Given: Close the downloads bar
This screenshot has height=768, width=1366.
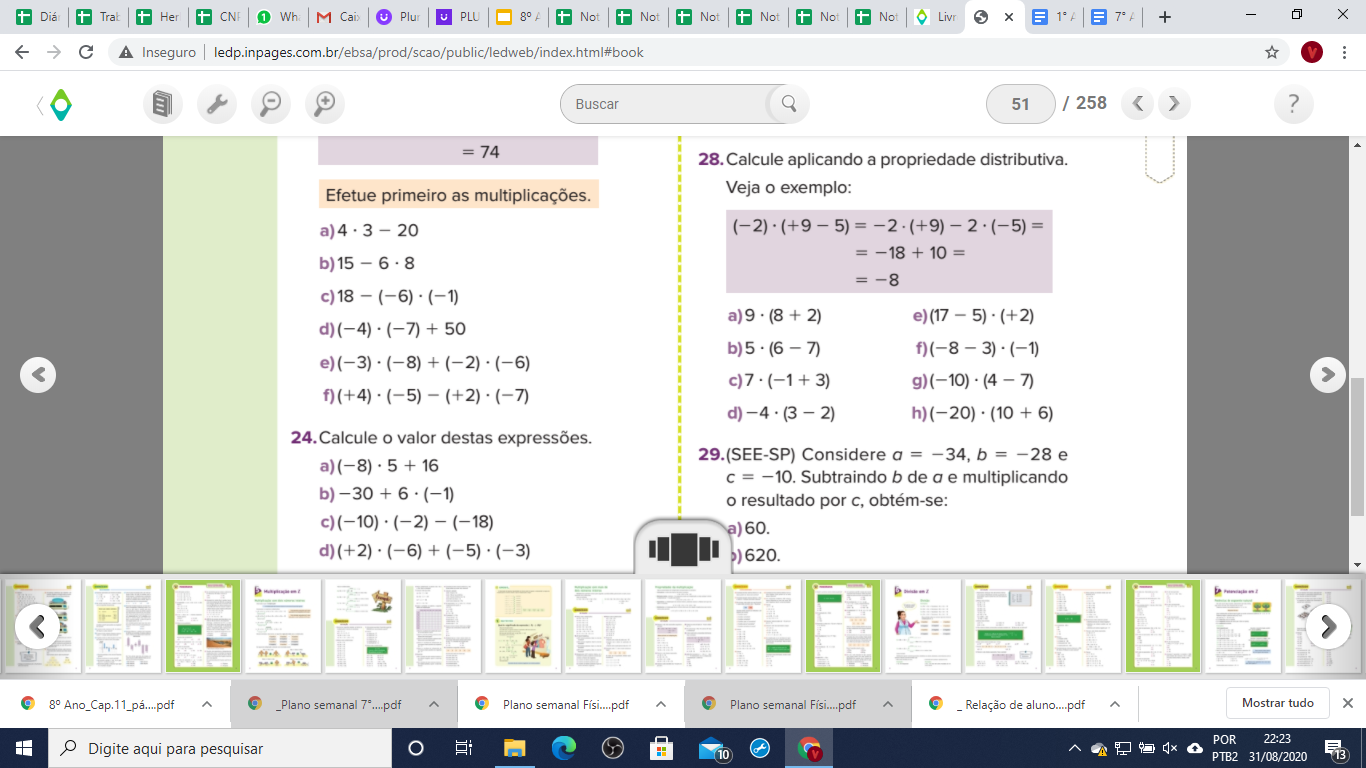Looking at the screenshot, I should 1347,703.
